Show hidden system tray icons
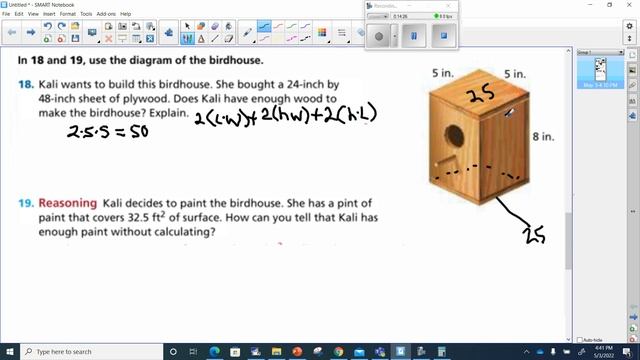This screenshot has height=360, width=640. [527, 351]
